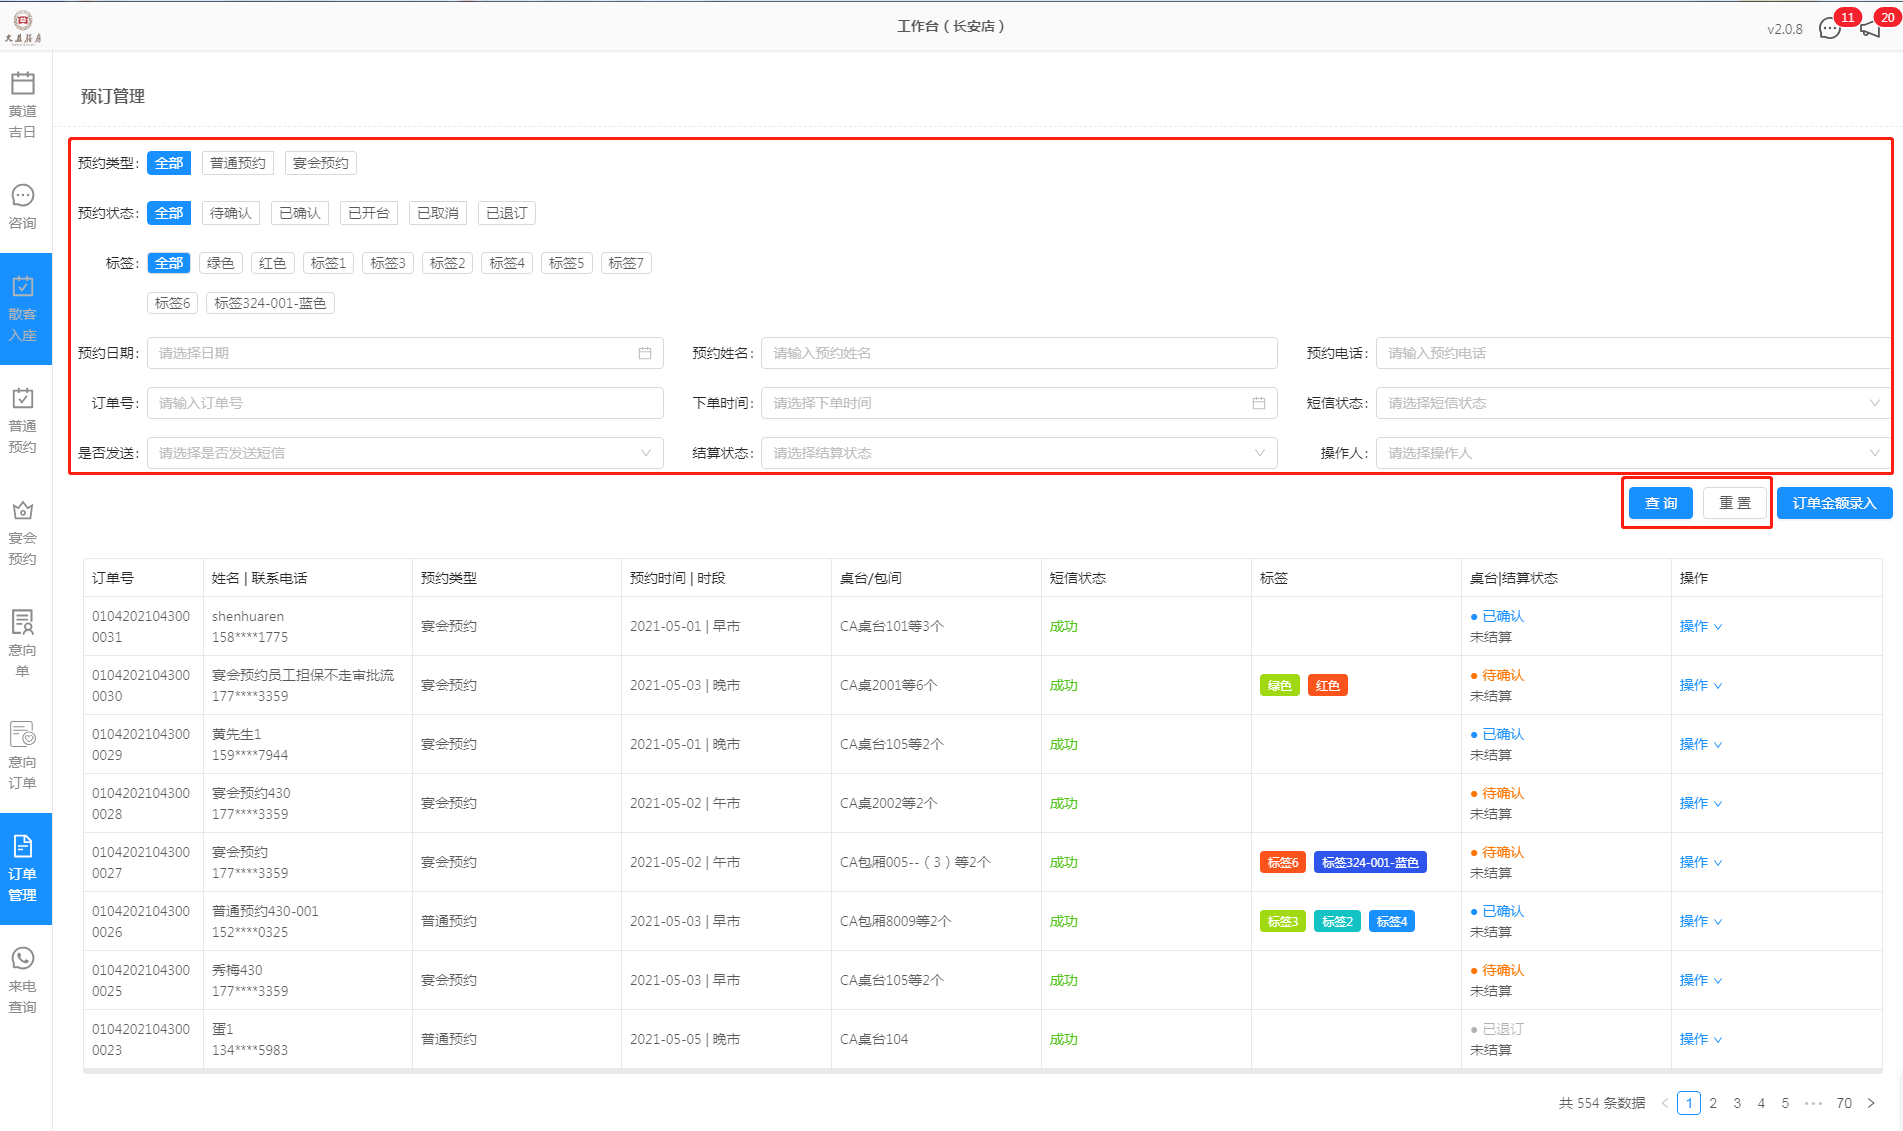Click the 绿色 tag in order 0030 row
This screenshot has width=1903, height=1131.
pyautogui.click(x=1279, y=685)
